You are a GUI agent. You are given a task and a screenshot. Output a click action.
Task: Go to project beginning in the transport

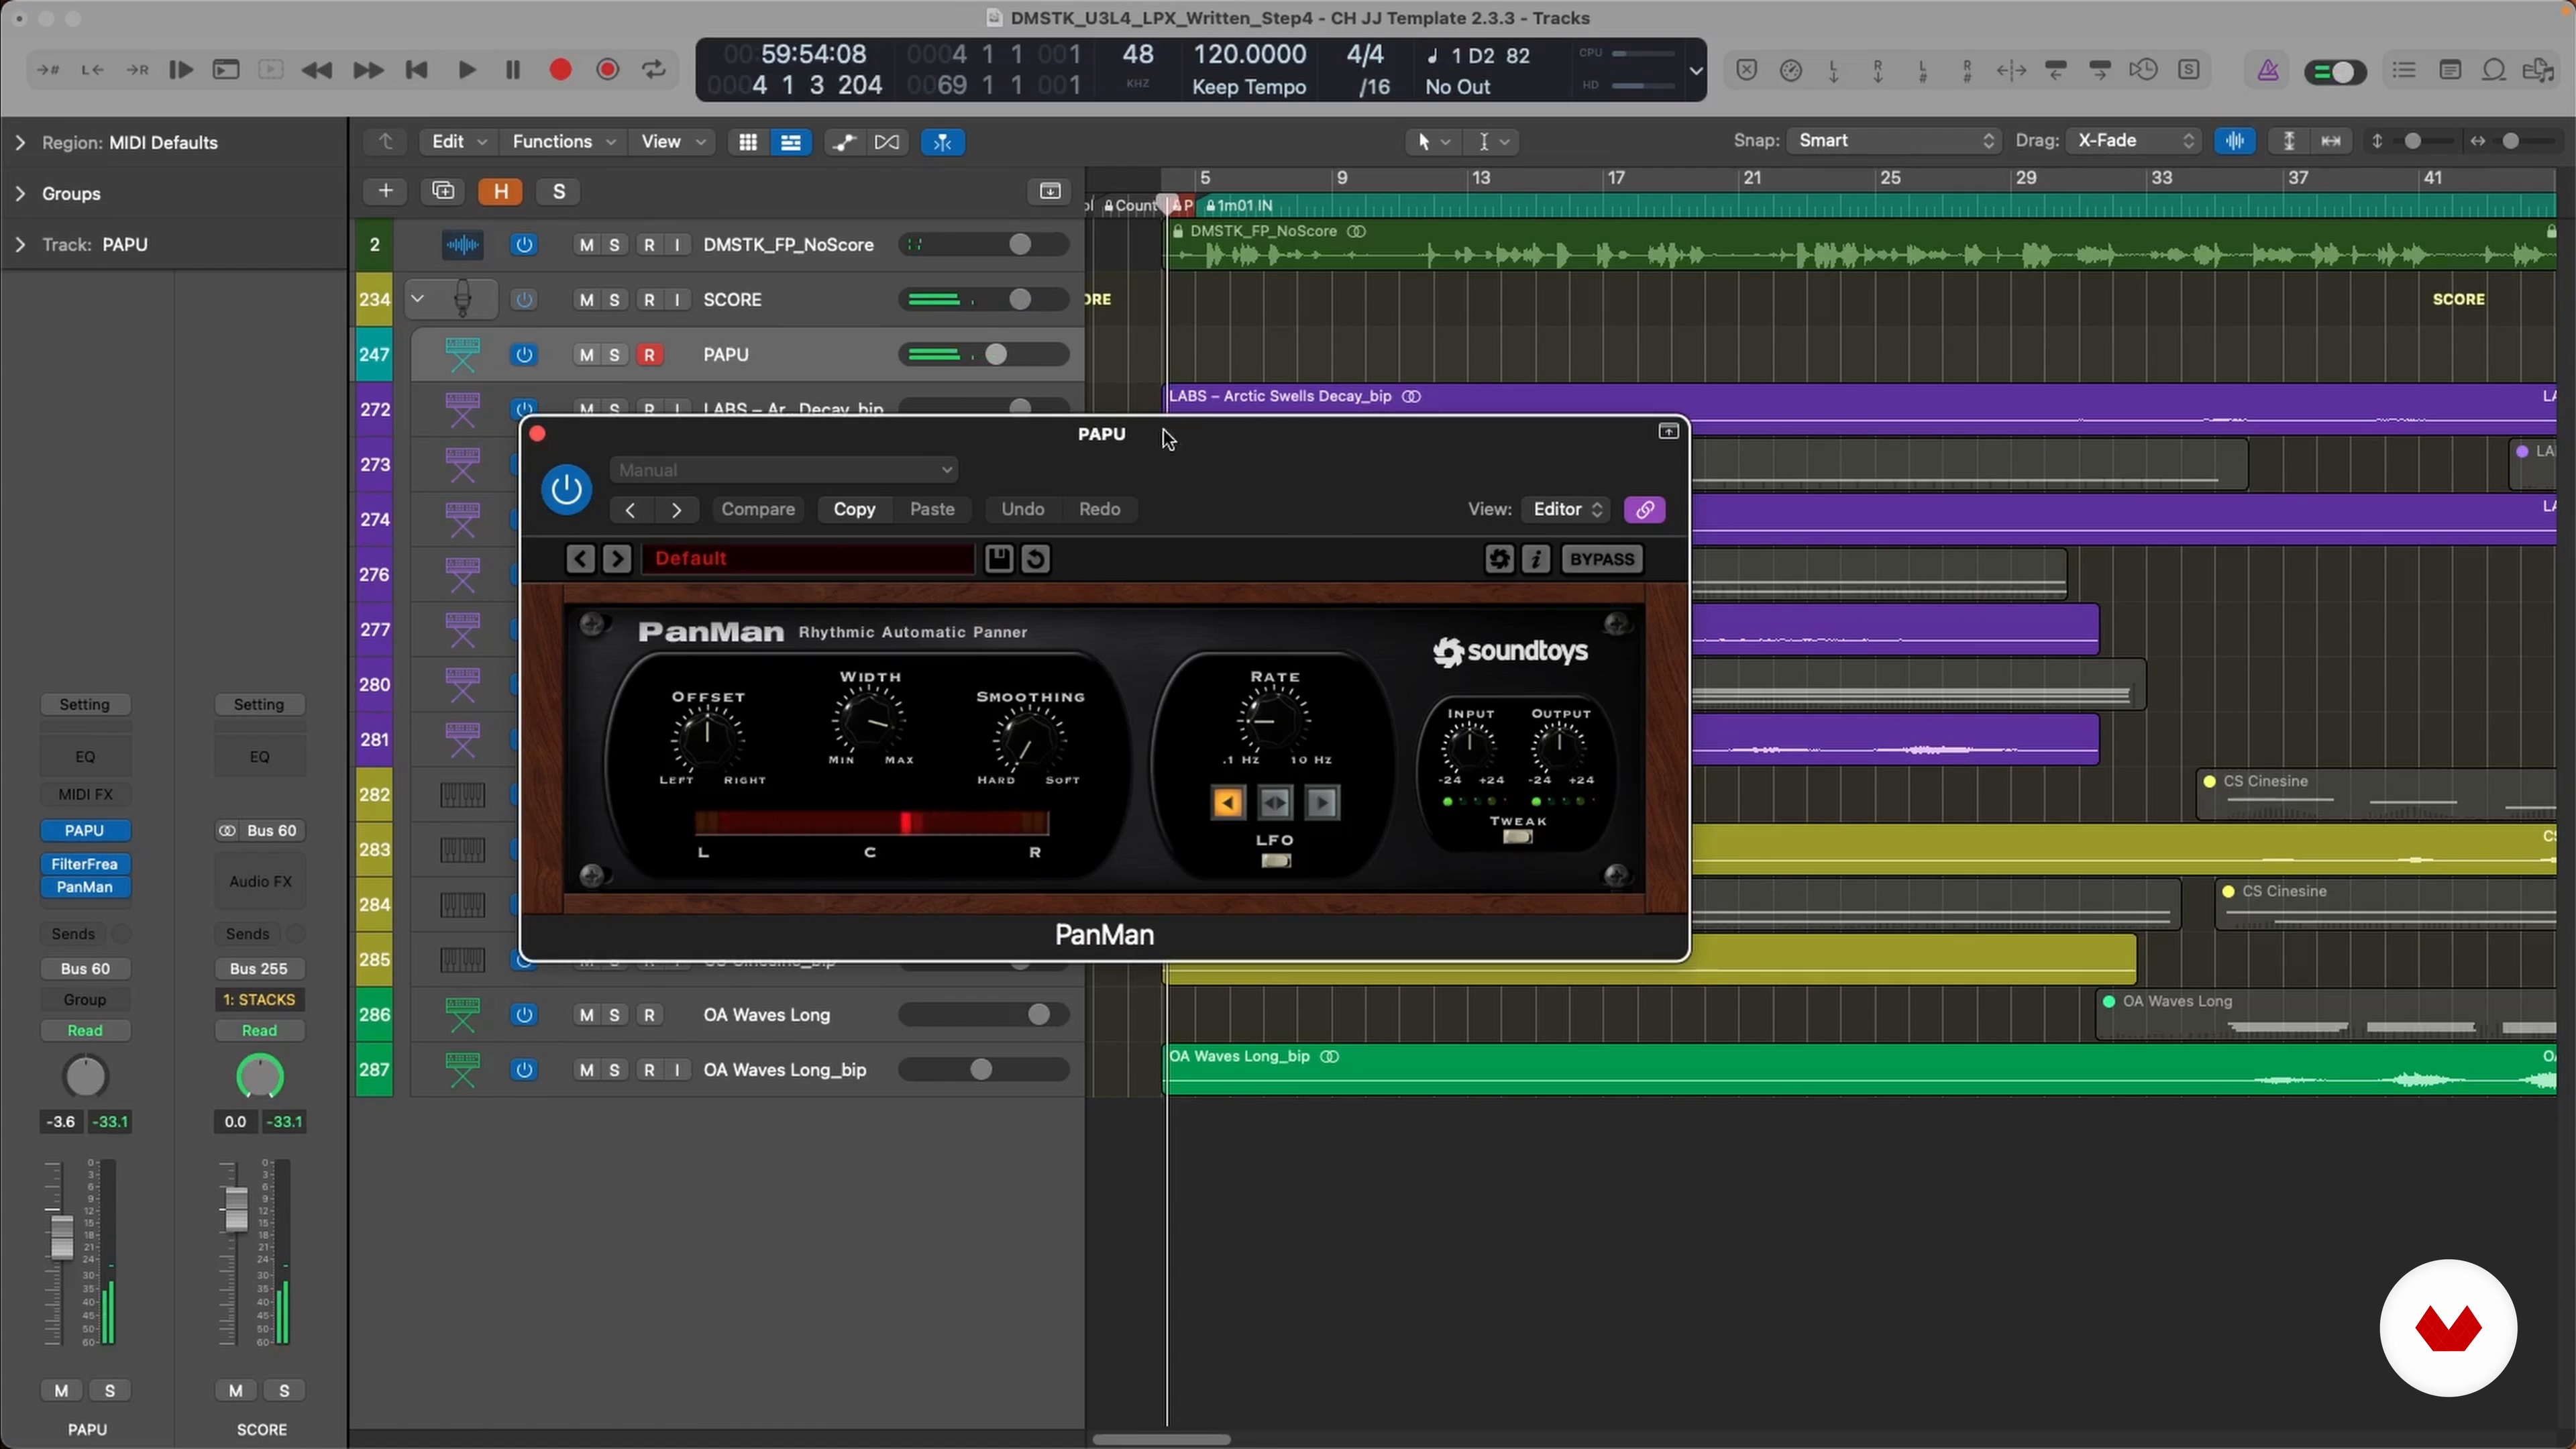tap(417, 70)
